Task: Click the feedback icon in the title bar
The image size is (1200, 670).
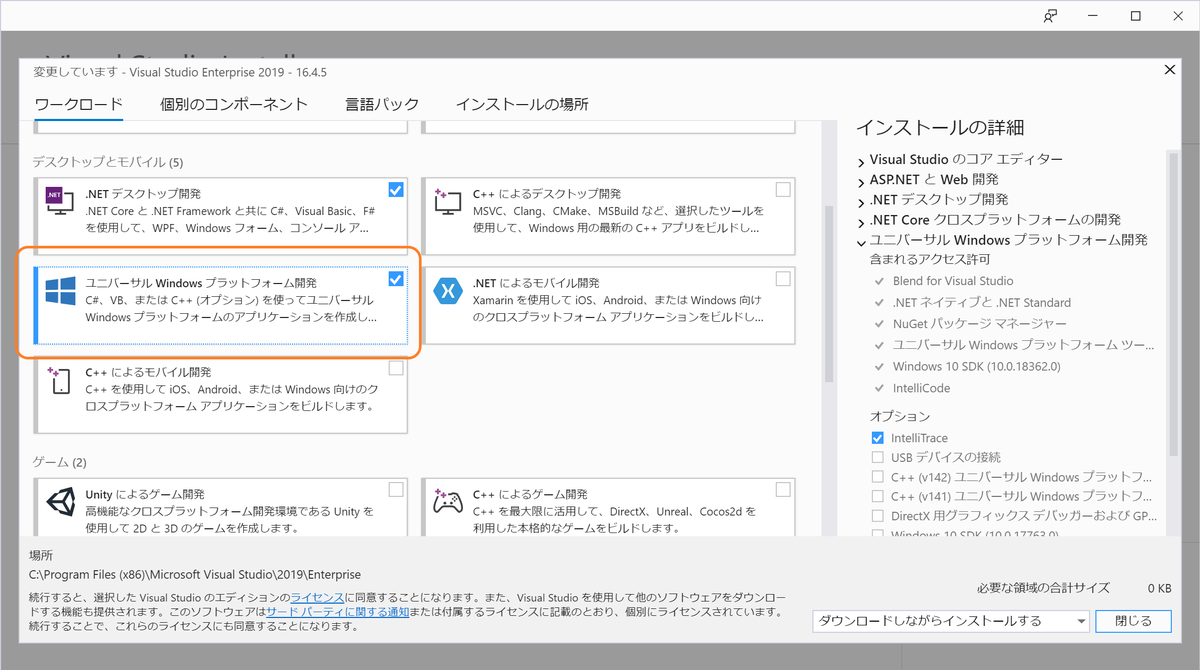Action: 1050,16
